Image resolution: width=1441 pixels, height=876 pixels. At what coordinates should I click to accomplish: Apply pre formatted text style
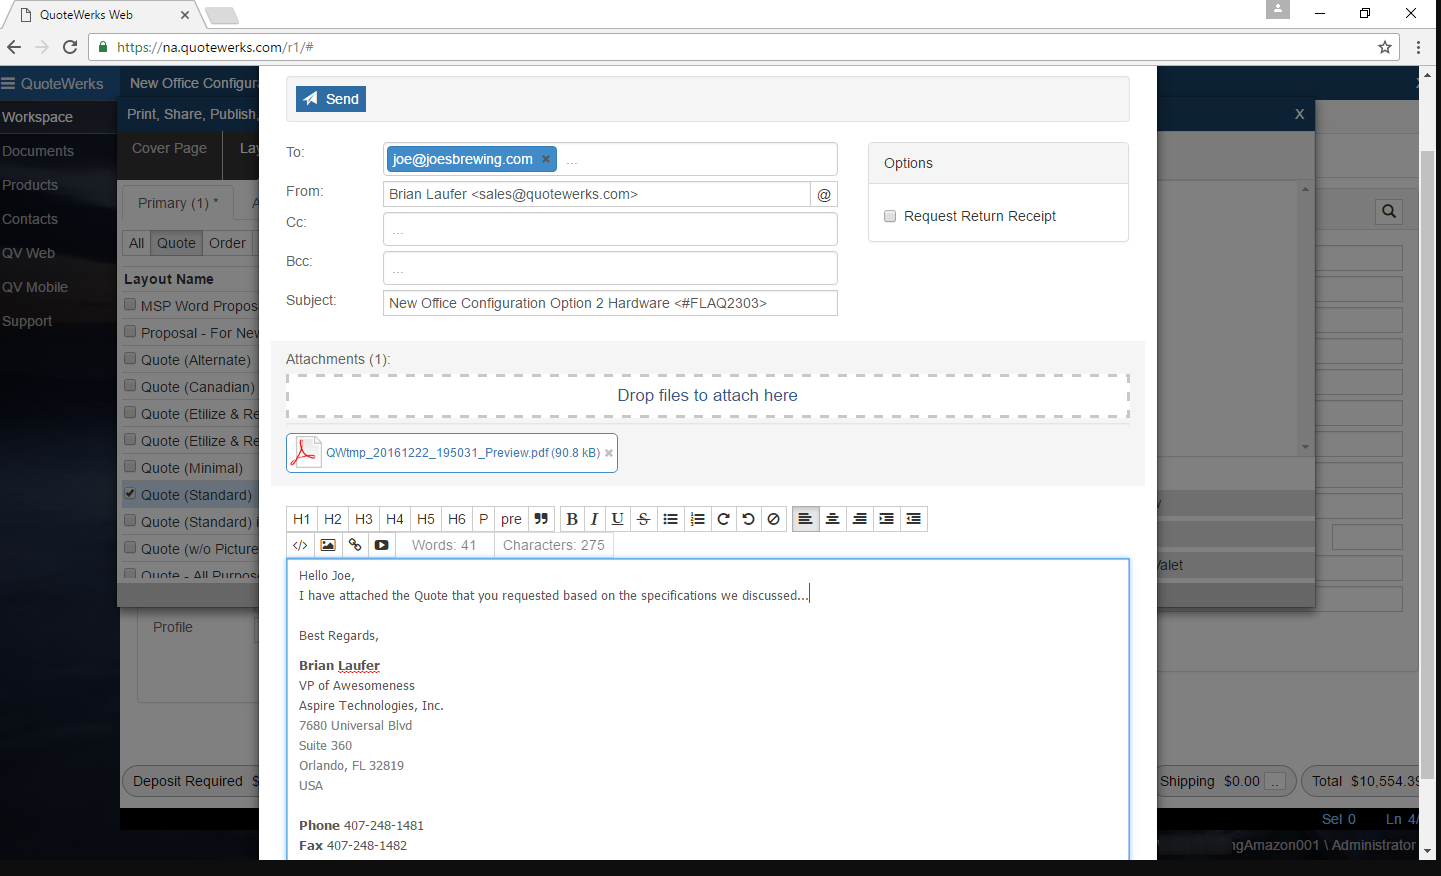[511, 519]
